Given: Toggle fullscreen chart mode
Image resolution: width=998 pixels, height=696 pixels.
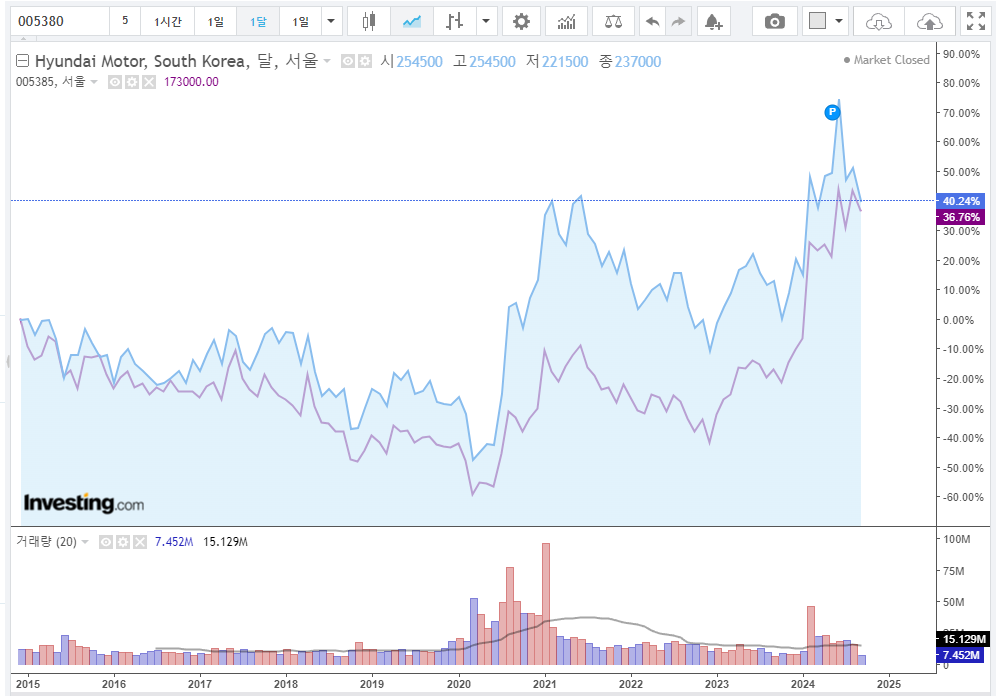Looking at the screenshot, I should [x=976, y=22].
